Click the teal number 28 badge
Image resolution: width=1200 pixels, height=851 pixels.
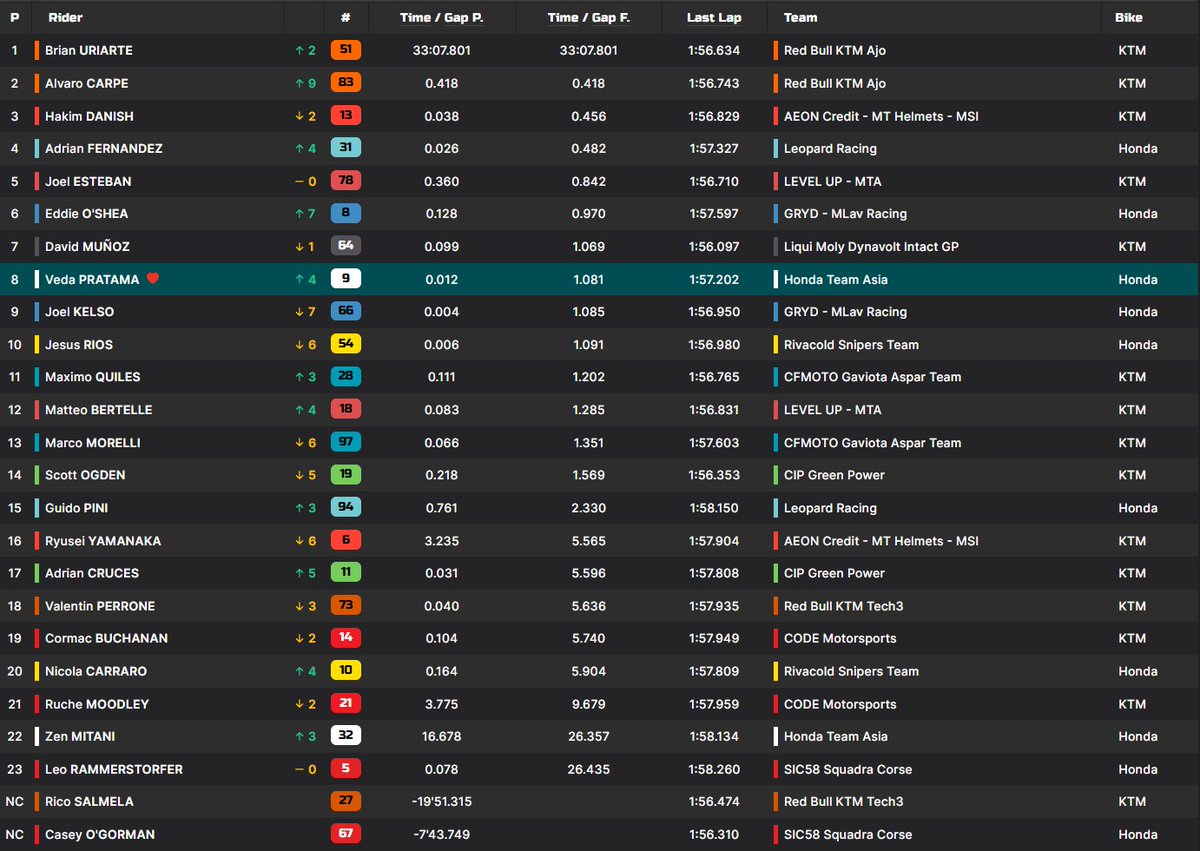click(x=345, y=377)
